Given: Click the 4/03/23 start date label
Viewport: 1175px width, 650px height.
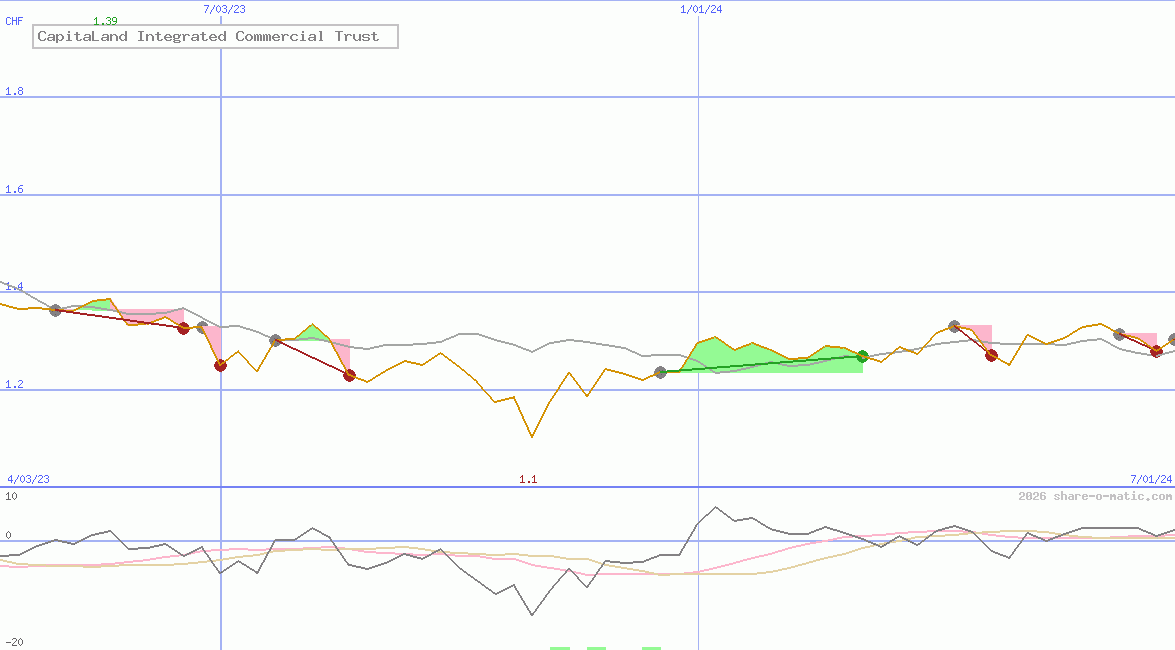Looking at the screenshot, I should click(28, 479).
